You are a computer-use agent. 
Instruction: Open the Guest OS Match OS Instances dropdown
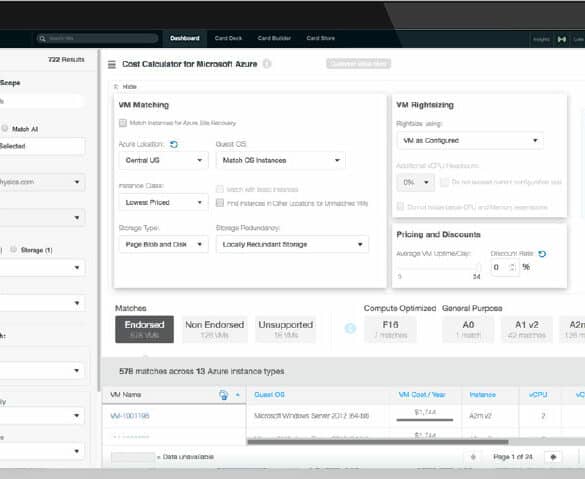coord(281,160)
